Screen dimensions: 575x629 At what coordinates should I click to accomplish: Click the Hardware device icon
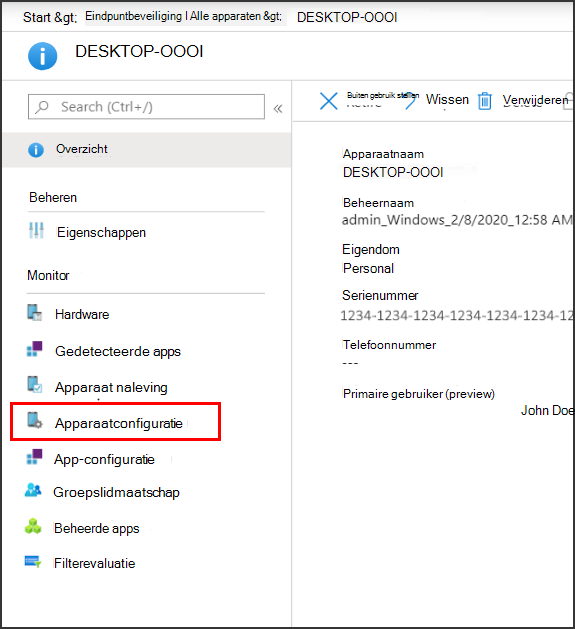35,312
